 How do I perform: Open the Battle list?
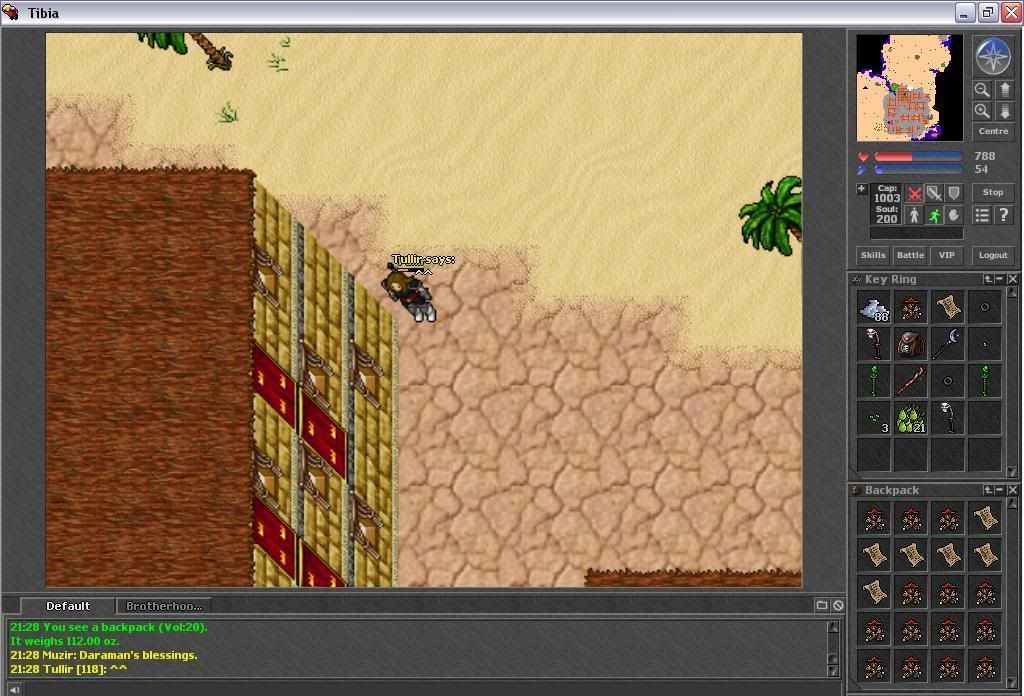[x=910, y=255]
